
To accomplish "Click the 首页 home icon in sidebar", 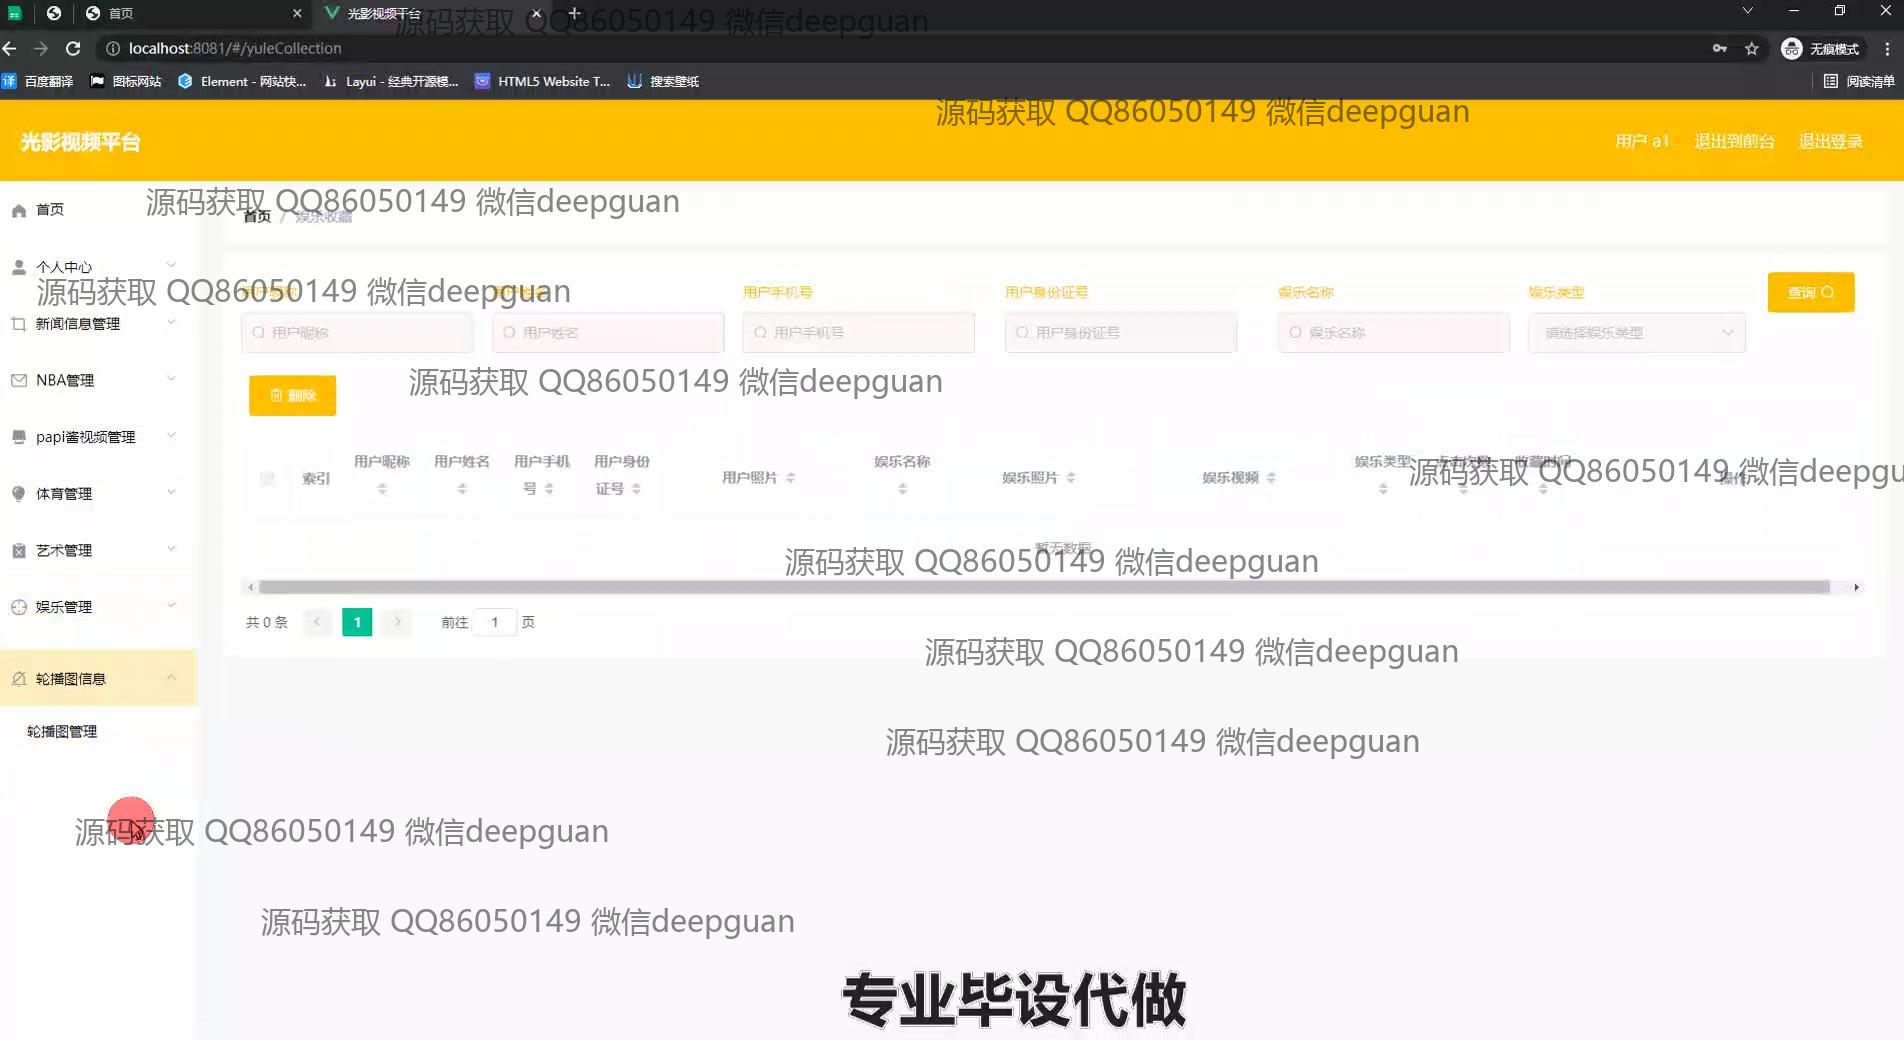I will coord(18,210).
